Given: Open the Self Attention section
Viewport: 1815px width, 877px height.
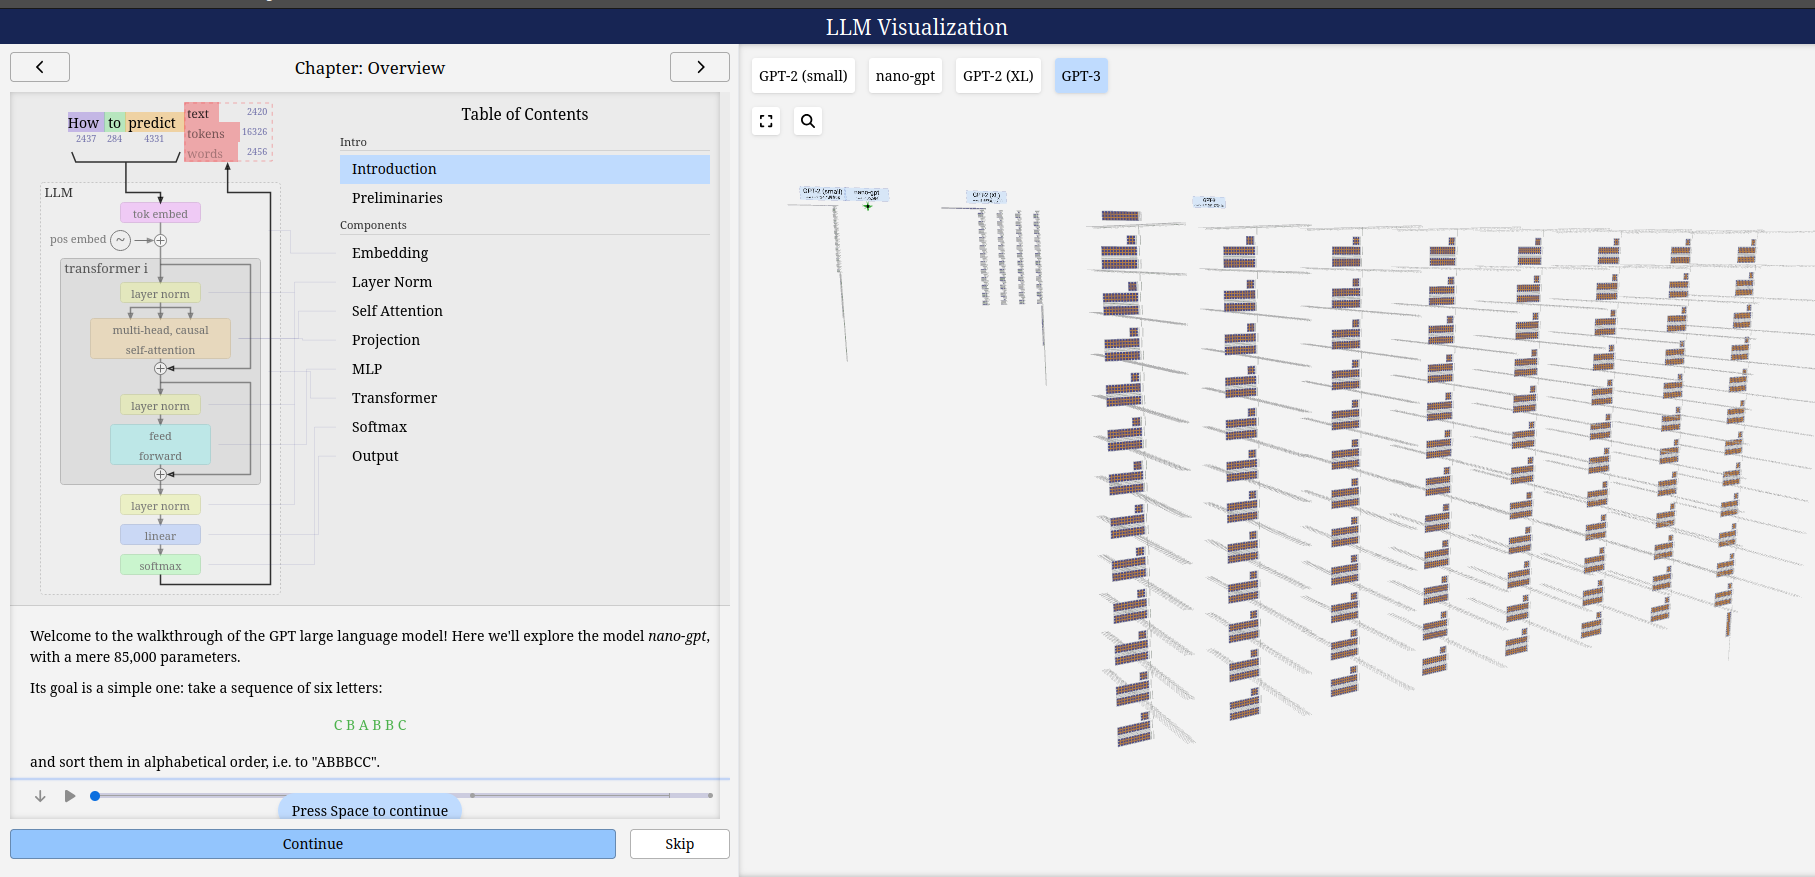Looking at the screenshot, I should 525,311.
